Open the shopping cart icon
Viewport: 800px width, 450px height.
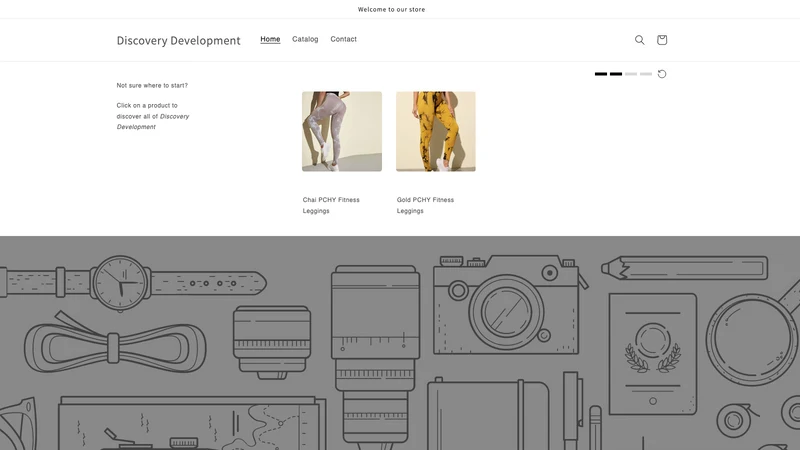[x=662, y=40]
